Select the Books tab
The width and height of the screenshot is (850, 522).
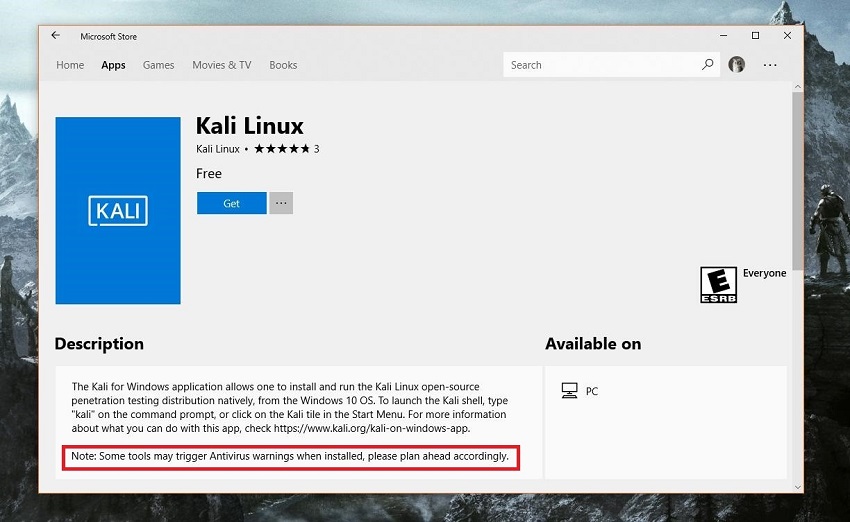click(283, 65)
